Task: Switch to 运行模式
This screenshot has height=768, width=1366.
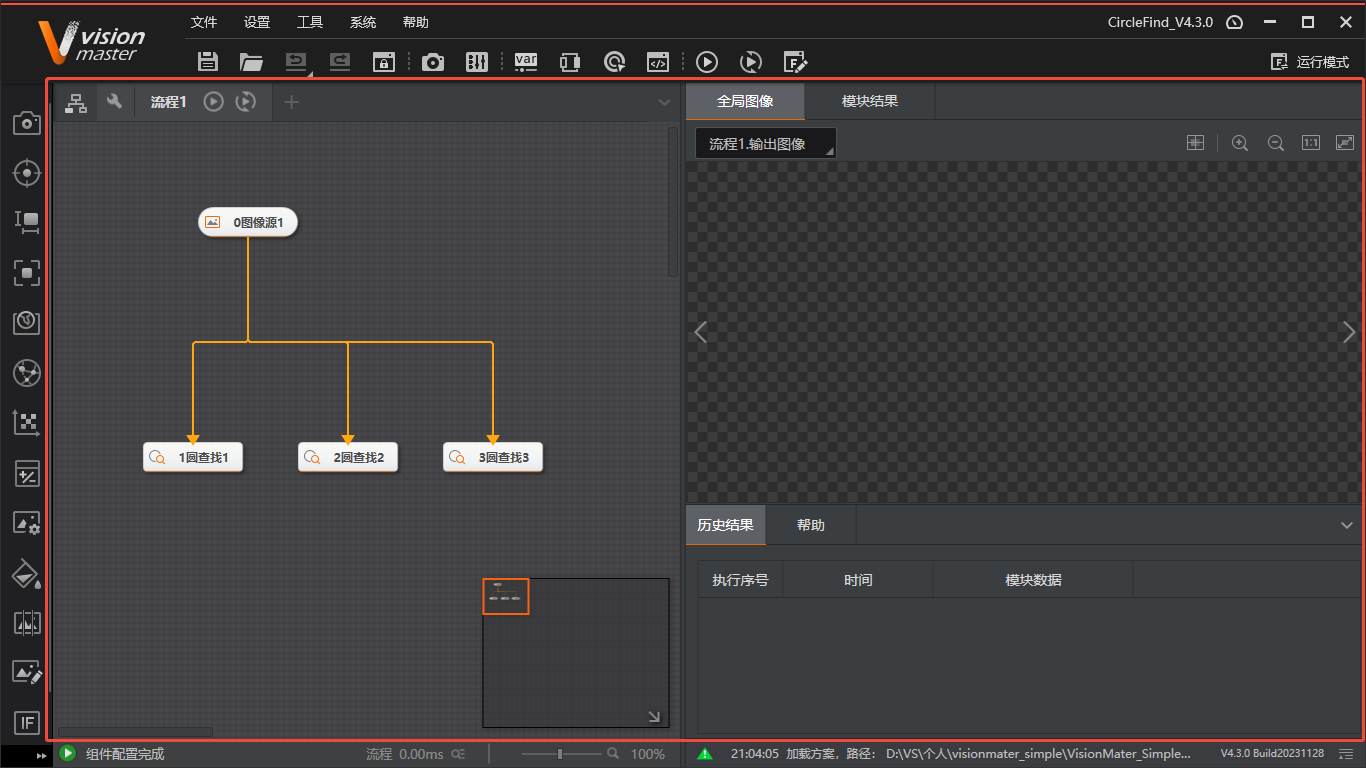Action: (1310, 62)
